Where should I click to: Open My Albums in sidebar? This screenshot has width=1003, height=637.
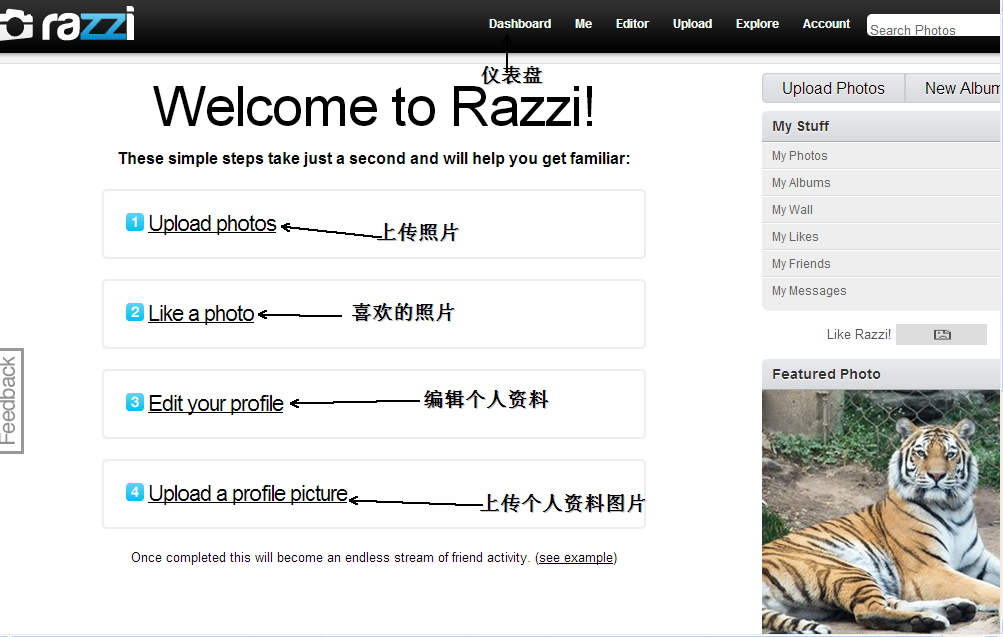click(882, 183)
